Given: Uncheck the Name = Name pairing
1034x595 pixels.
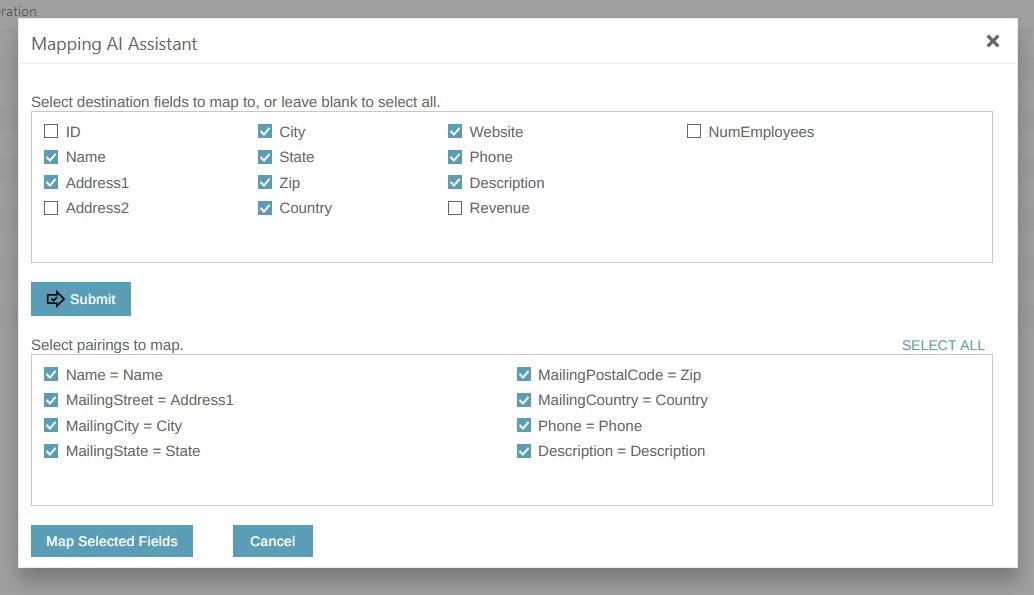Looking at the screenshot, I should 51,374.
